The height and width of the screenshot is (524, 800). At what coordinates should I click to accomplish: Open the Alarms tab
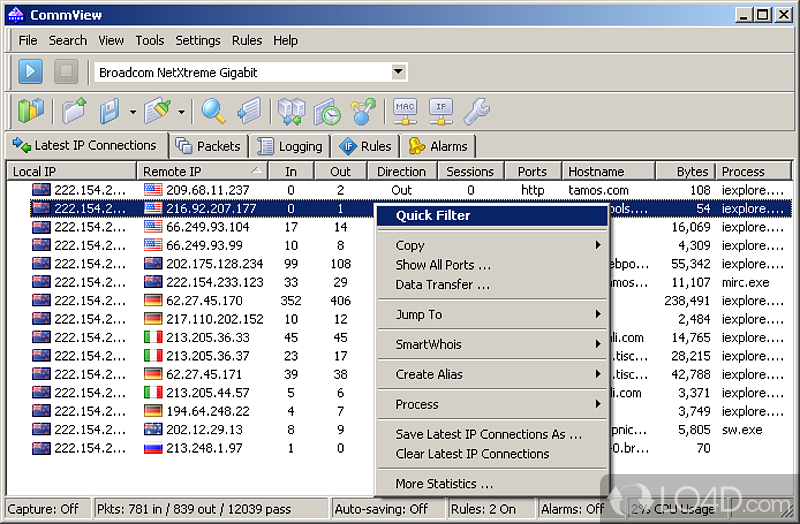[438, 146]
